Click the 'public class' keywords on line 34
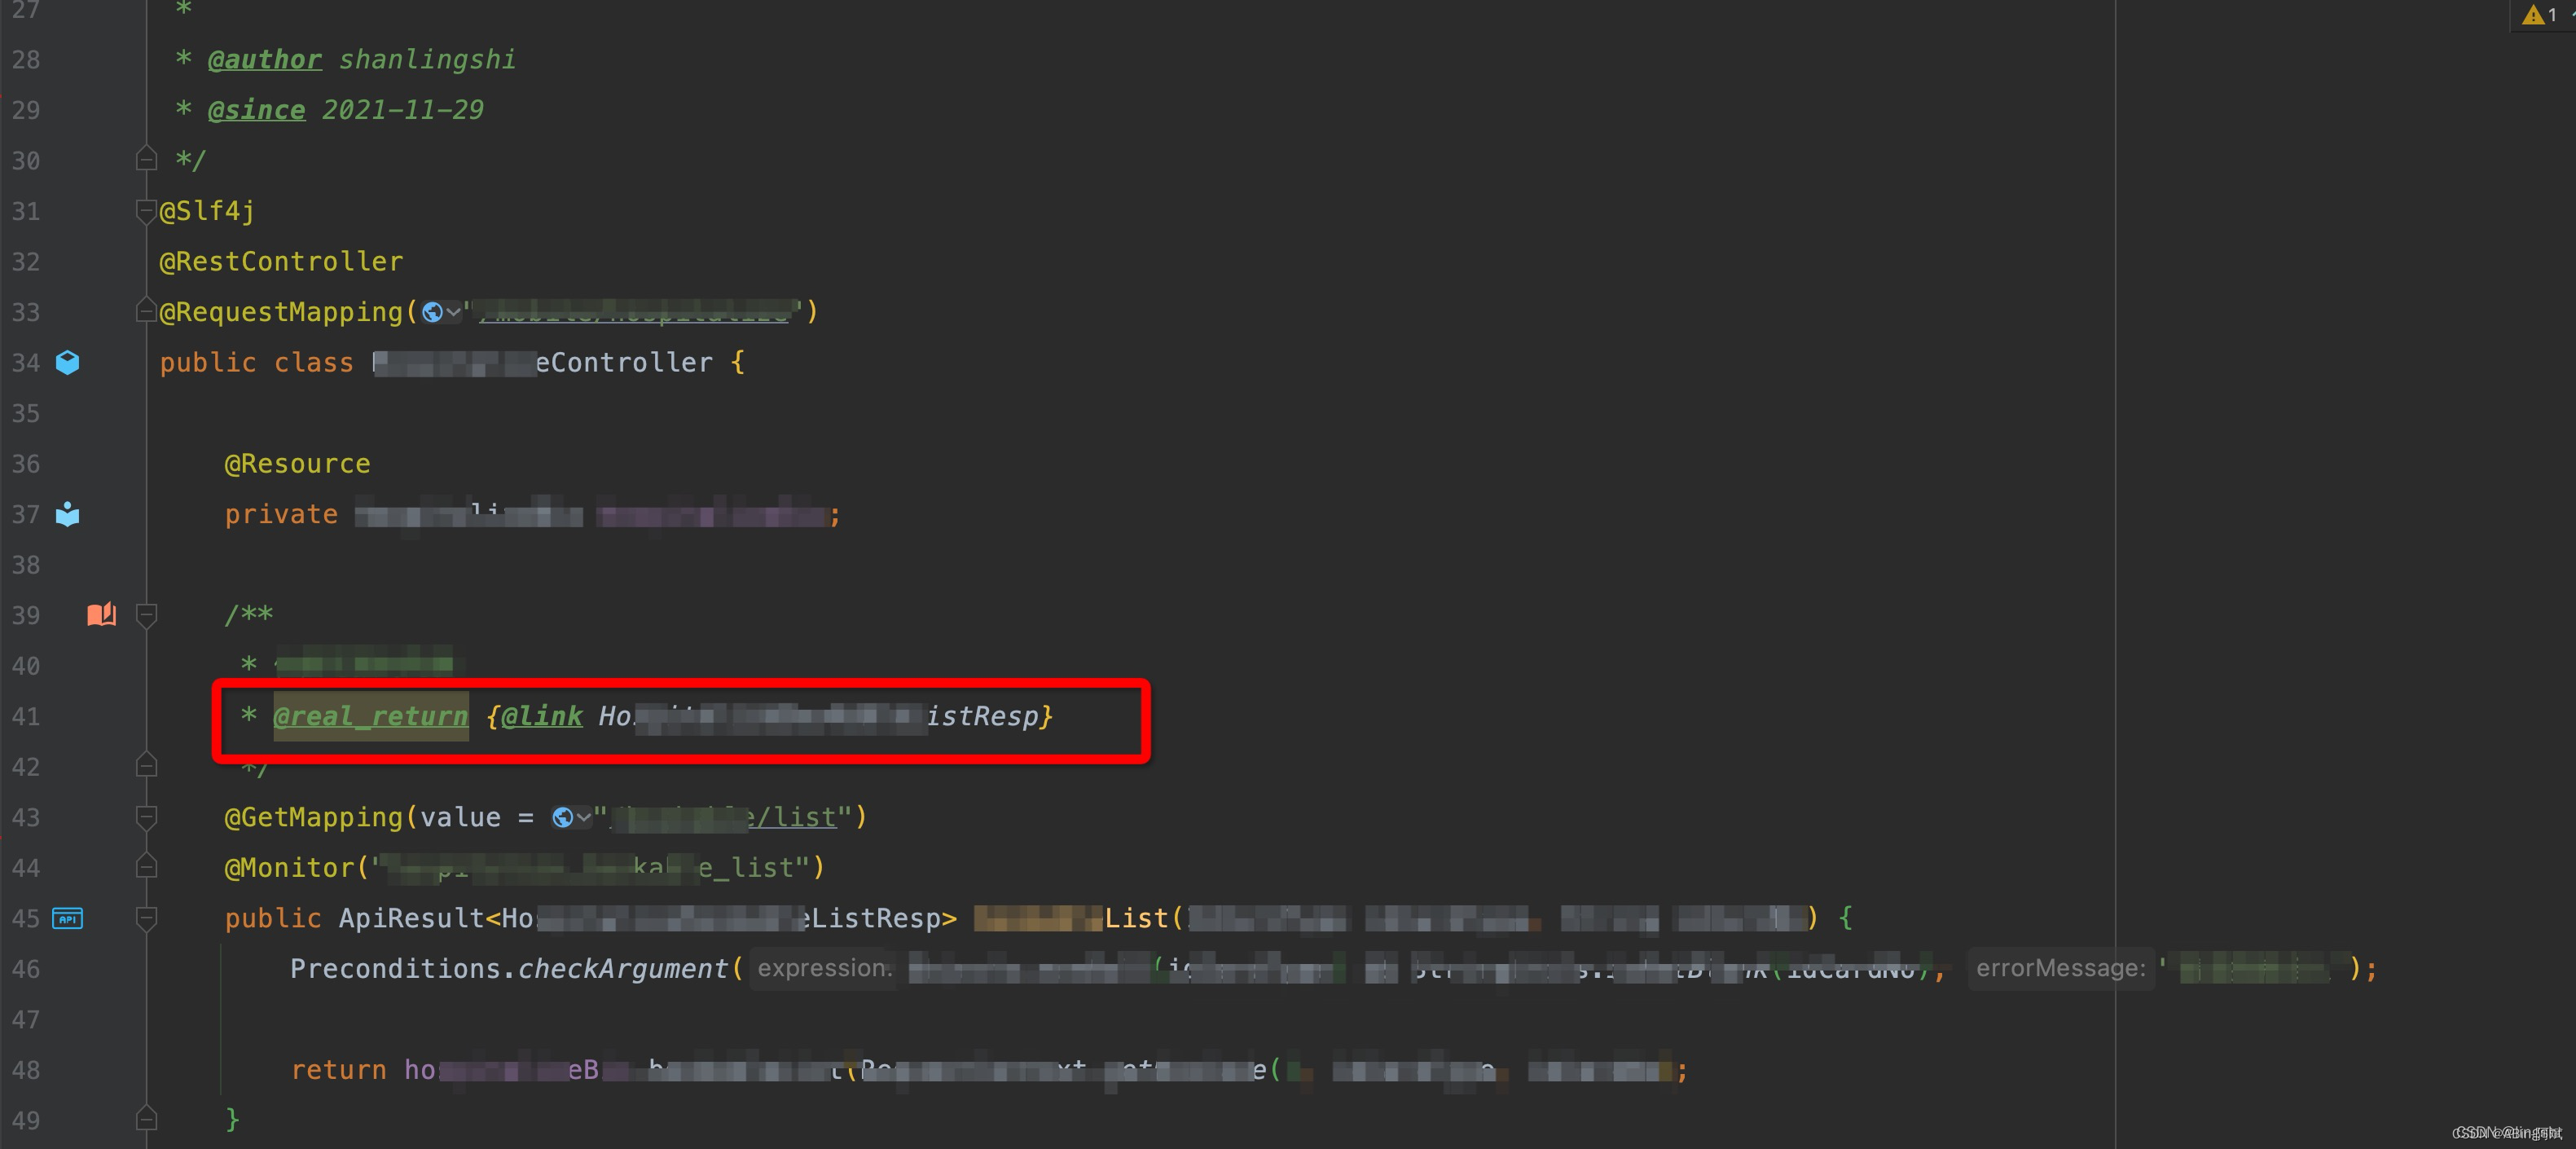Screen dimensions: 2576x1149 coord(257,362)
